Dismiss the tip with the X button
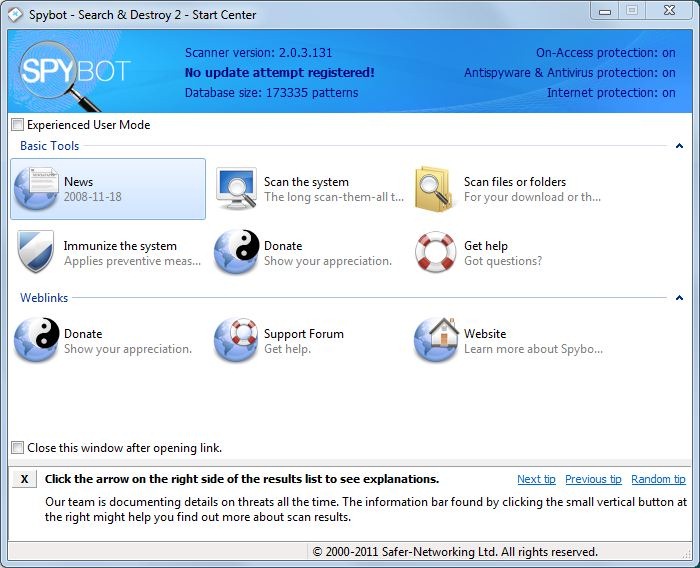 [25, 479]
